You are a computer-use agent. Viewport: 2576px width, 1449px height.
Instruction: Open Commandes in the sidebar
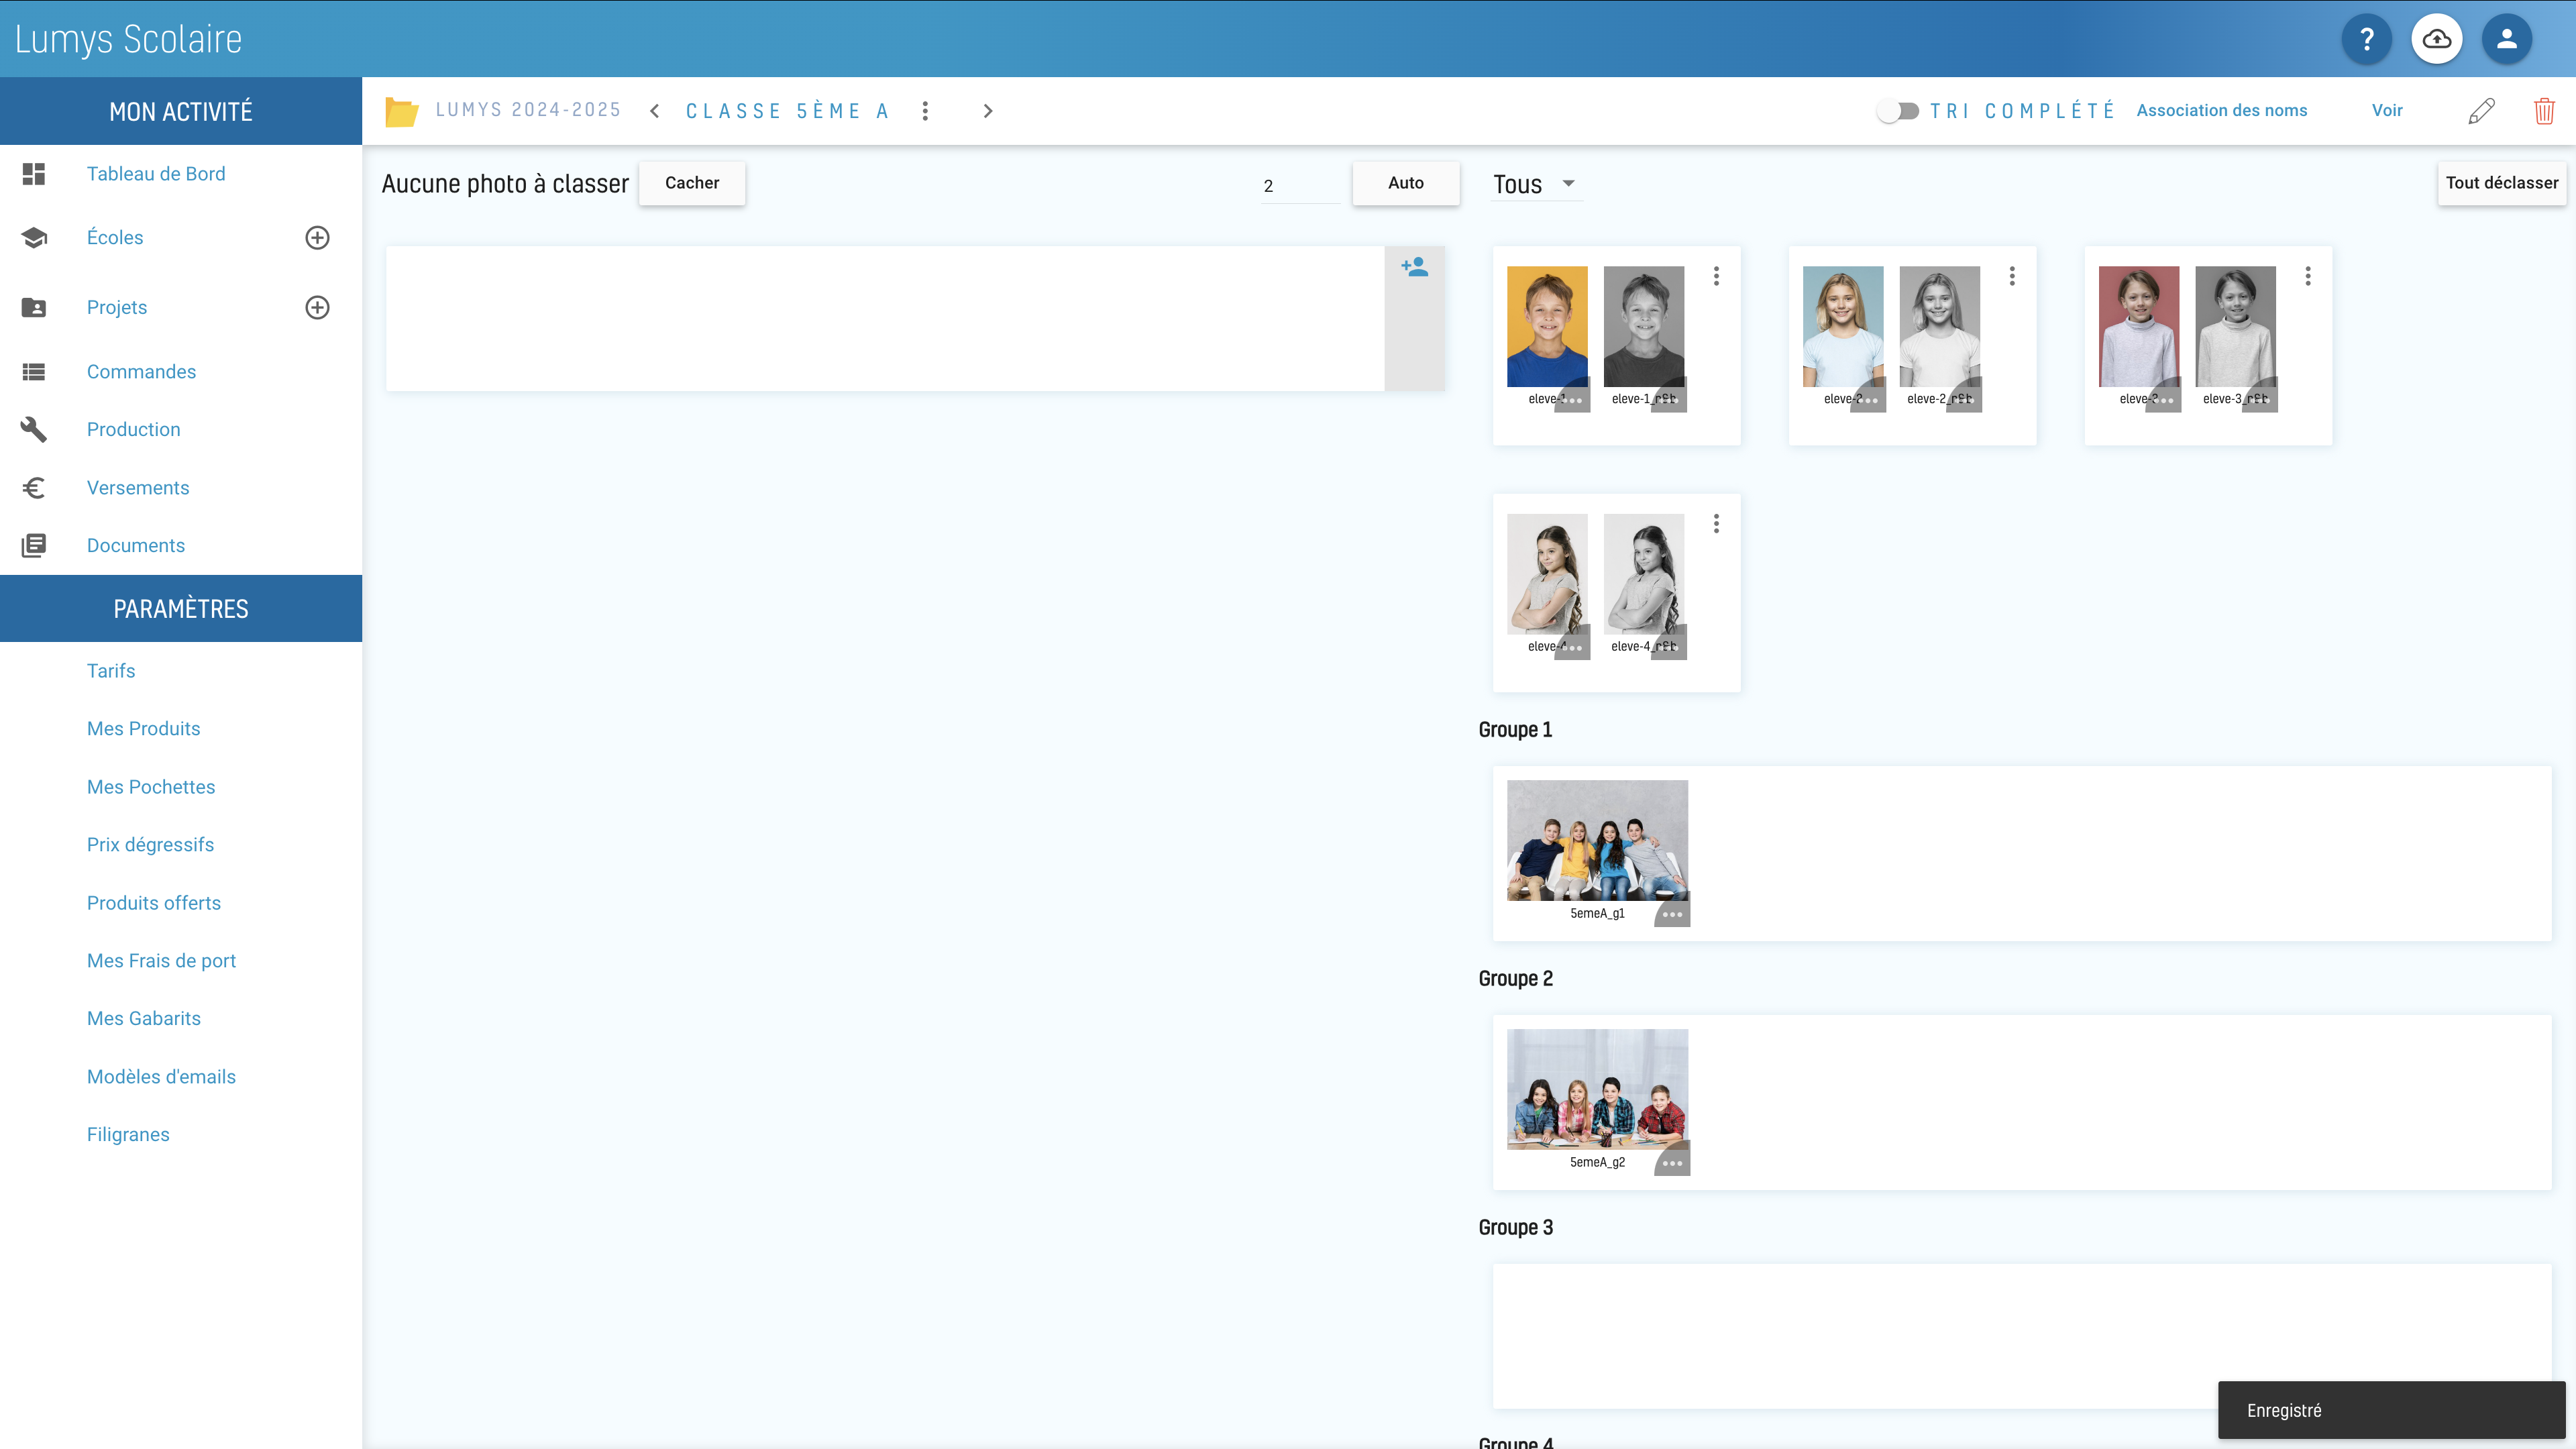tap(141, 372)
